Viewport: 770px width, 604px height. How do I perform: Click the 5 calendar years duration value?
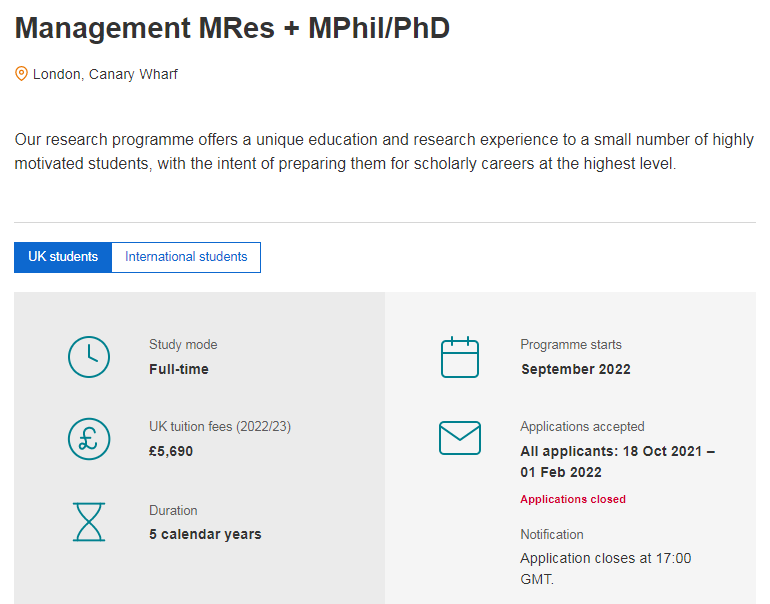click(205, 534)
